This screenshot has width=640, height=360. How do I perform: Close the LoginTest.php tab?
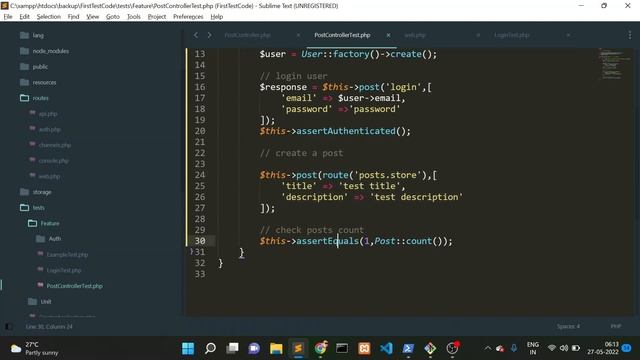(x=568, y=35)
